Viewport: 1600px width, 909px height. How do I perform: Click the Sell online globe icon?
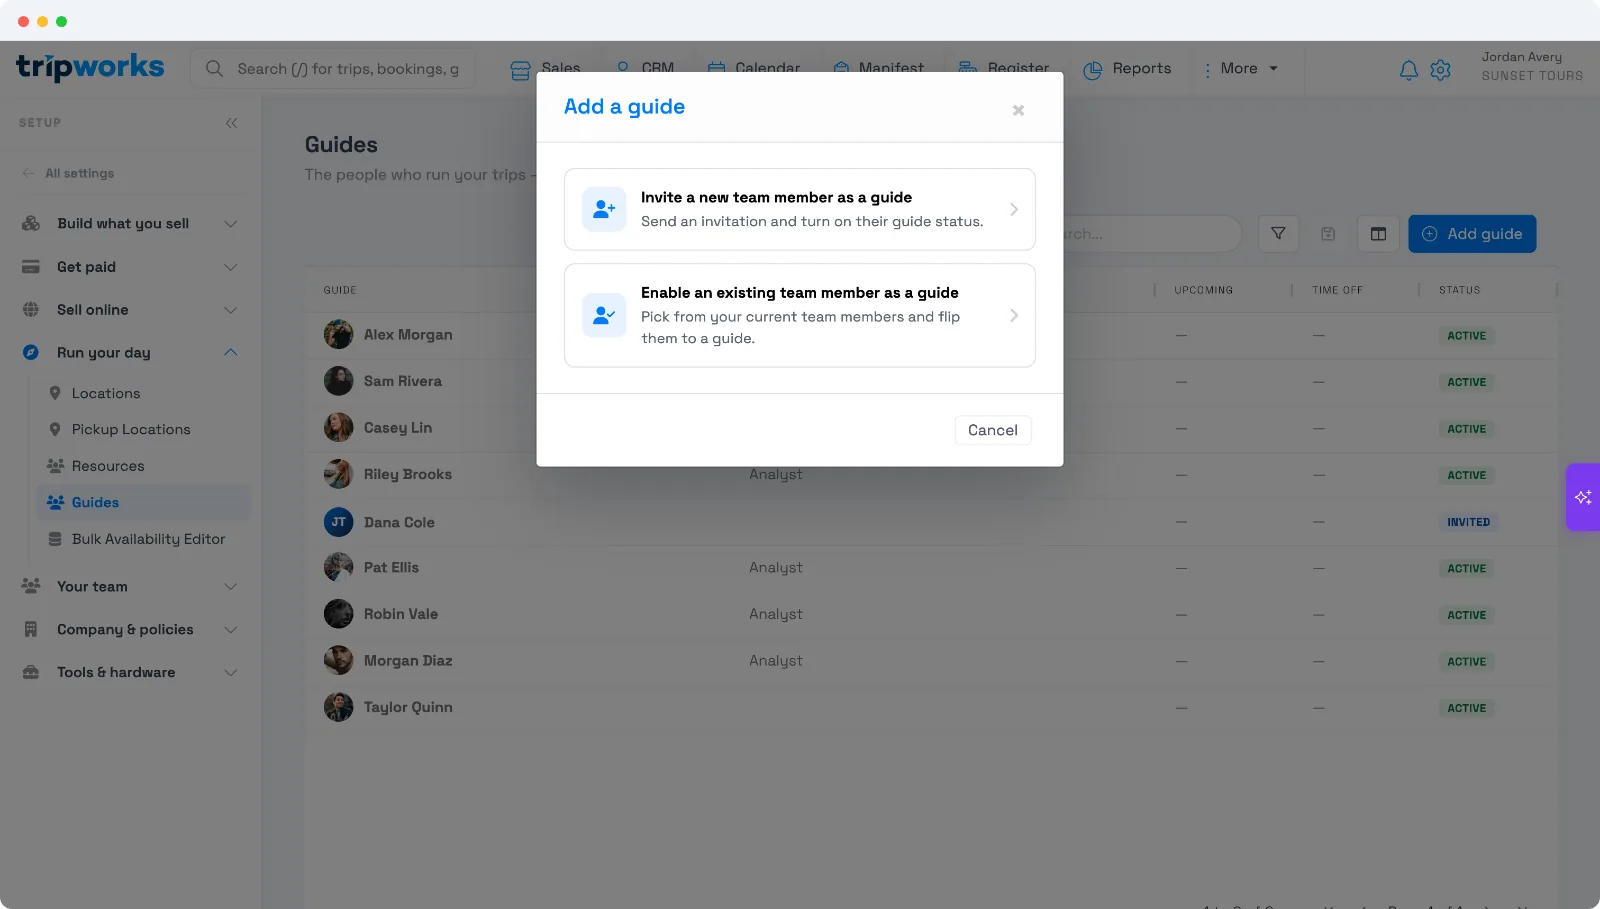click(31, 310)
